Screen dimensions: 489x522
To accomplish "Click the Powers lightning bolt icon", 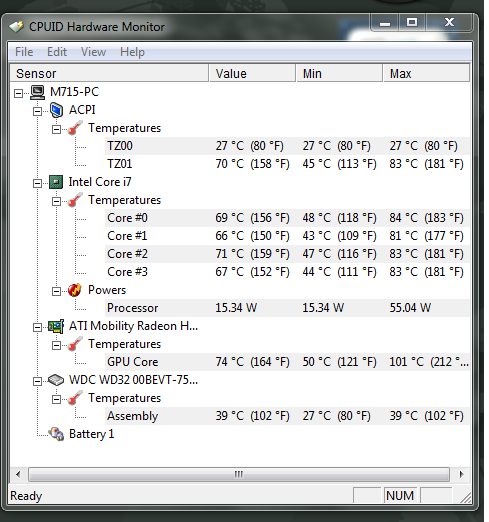I will coord(75,290).
